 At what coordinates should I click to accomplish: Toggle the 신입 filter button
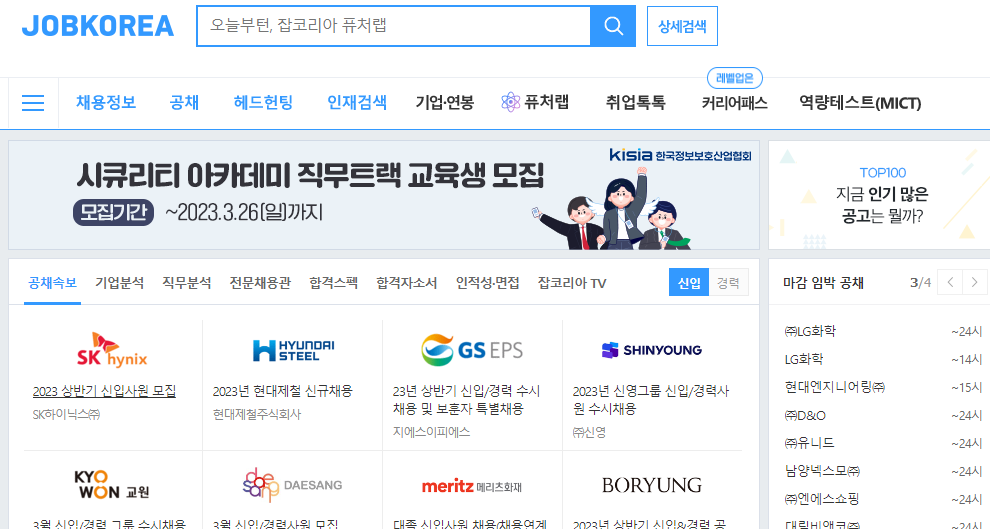tap(689, 283)
